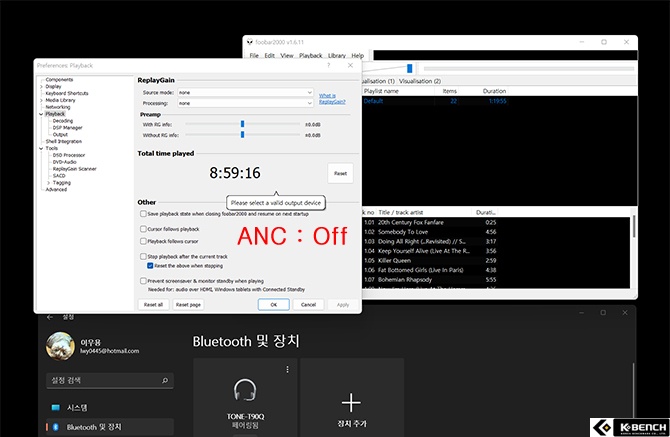Select the Killer Queen track
This screenshot has width=670, height=437.
point(431,261)
